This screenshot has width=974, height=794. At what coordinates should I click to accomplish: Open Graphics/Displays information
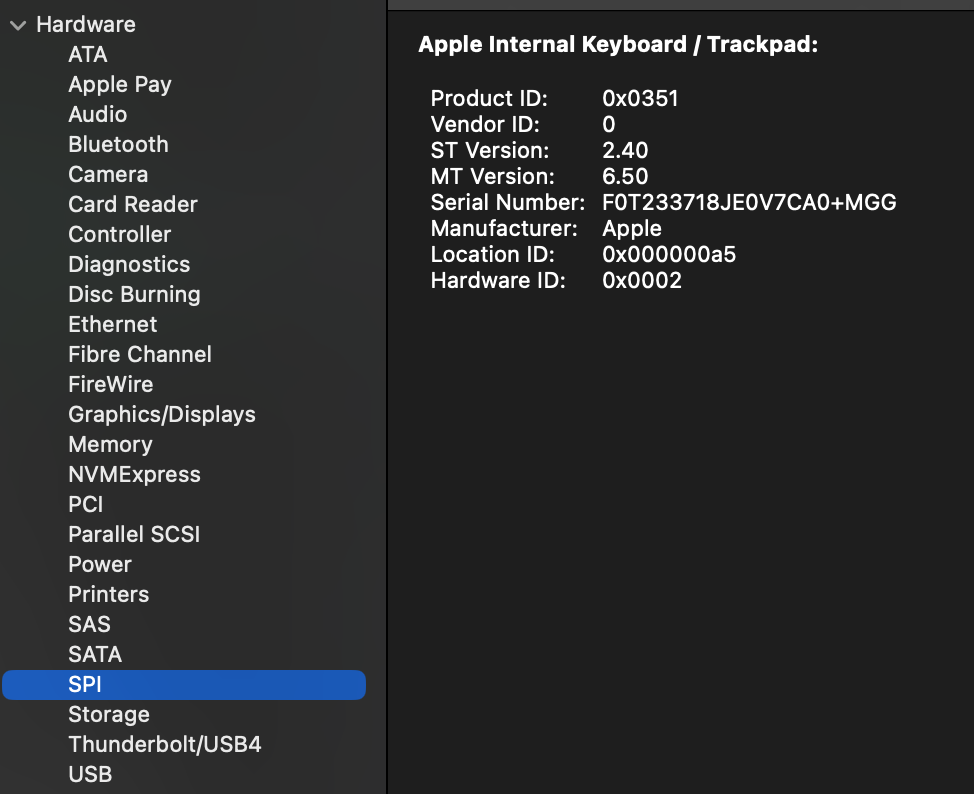[x=161, y=415]
